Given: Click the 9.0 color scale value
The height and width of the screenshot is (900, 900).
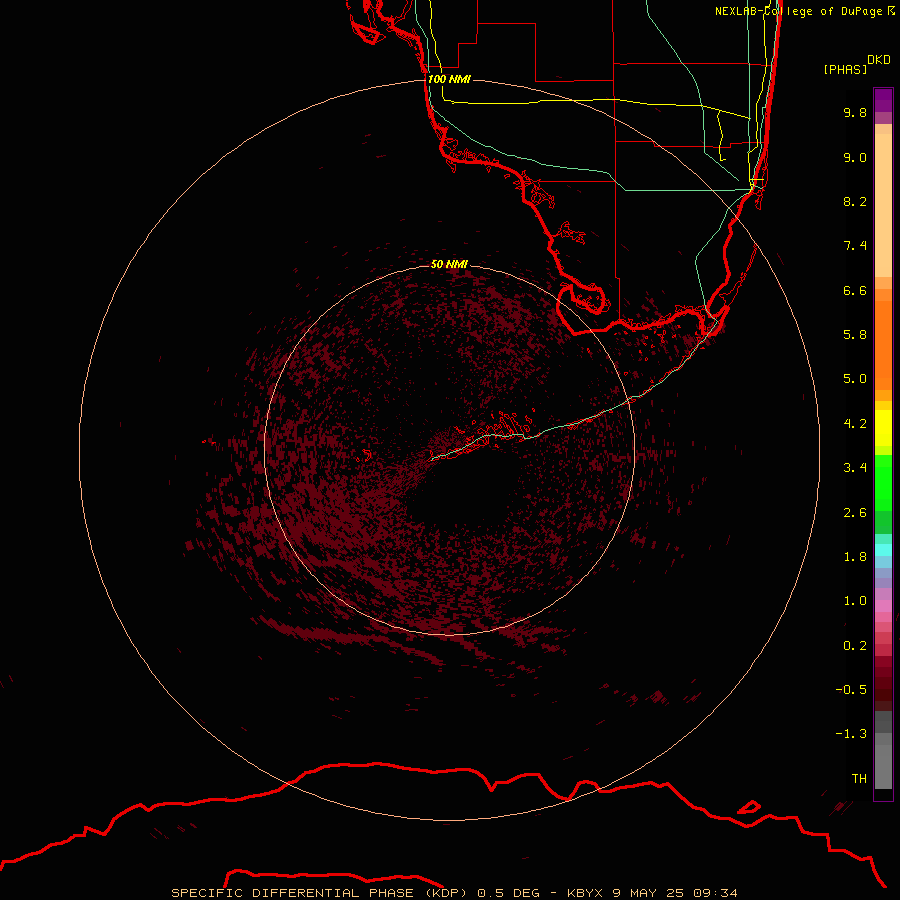Looking at the screenshot, I should 855,157.
